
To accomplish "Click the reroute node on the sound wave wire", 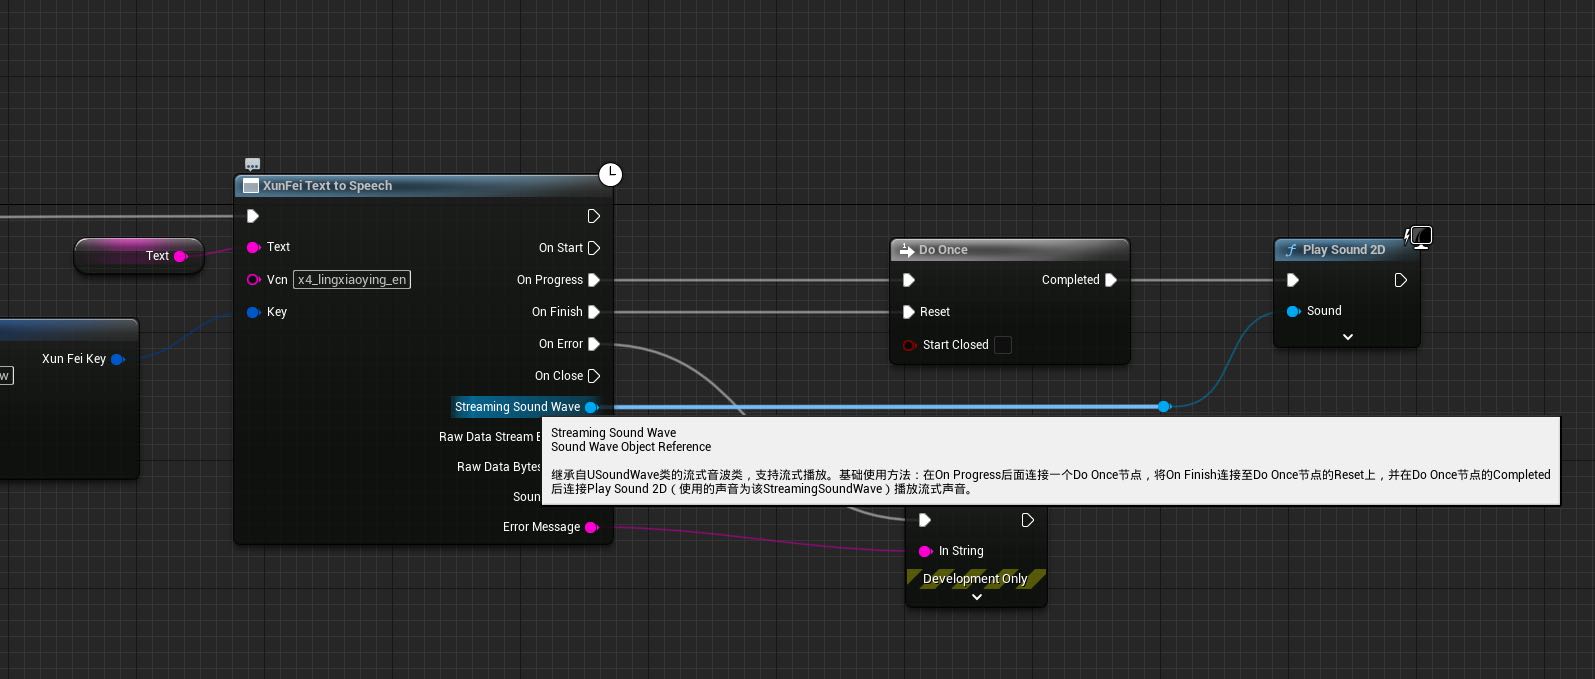I will pyautogui.click(x=1164, y=406).
